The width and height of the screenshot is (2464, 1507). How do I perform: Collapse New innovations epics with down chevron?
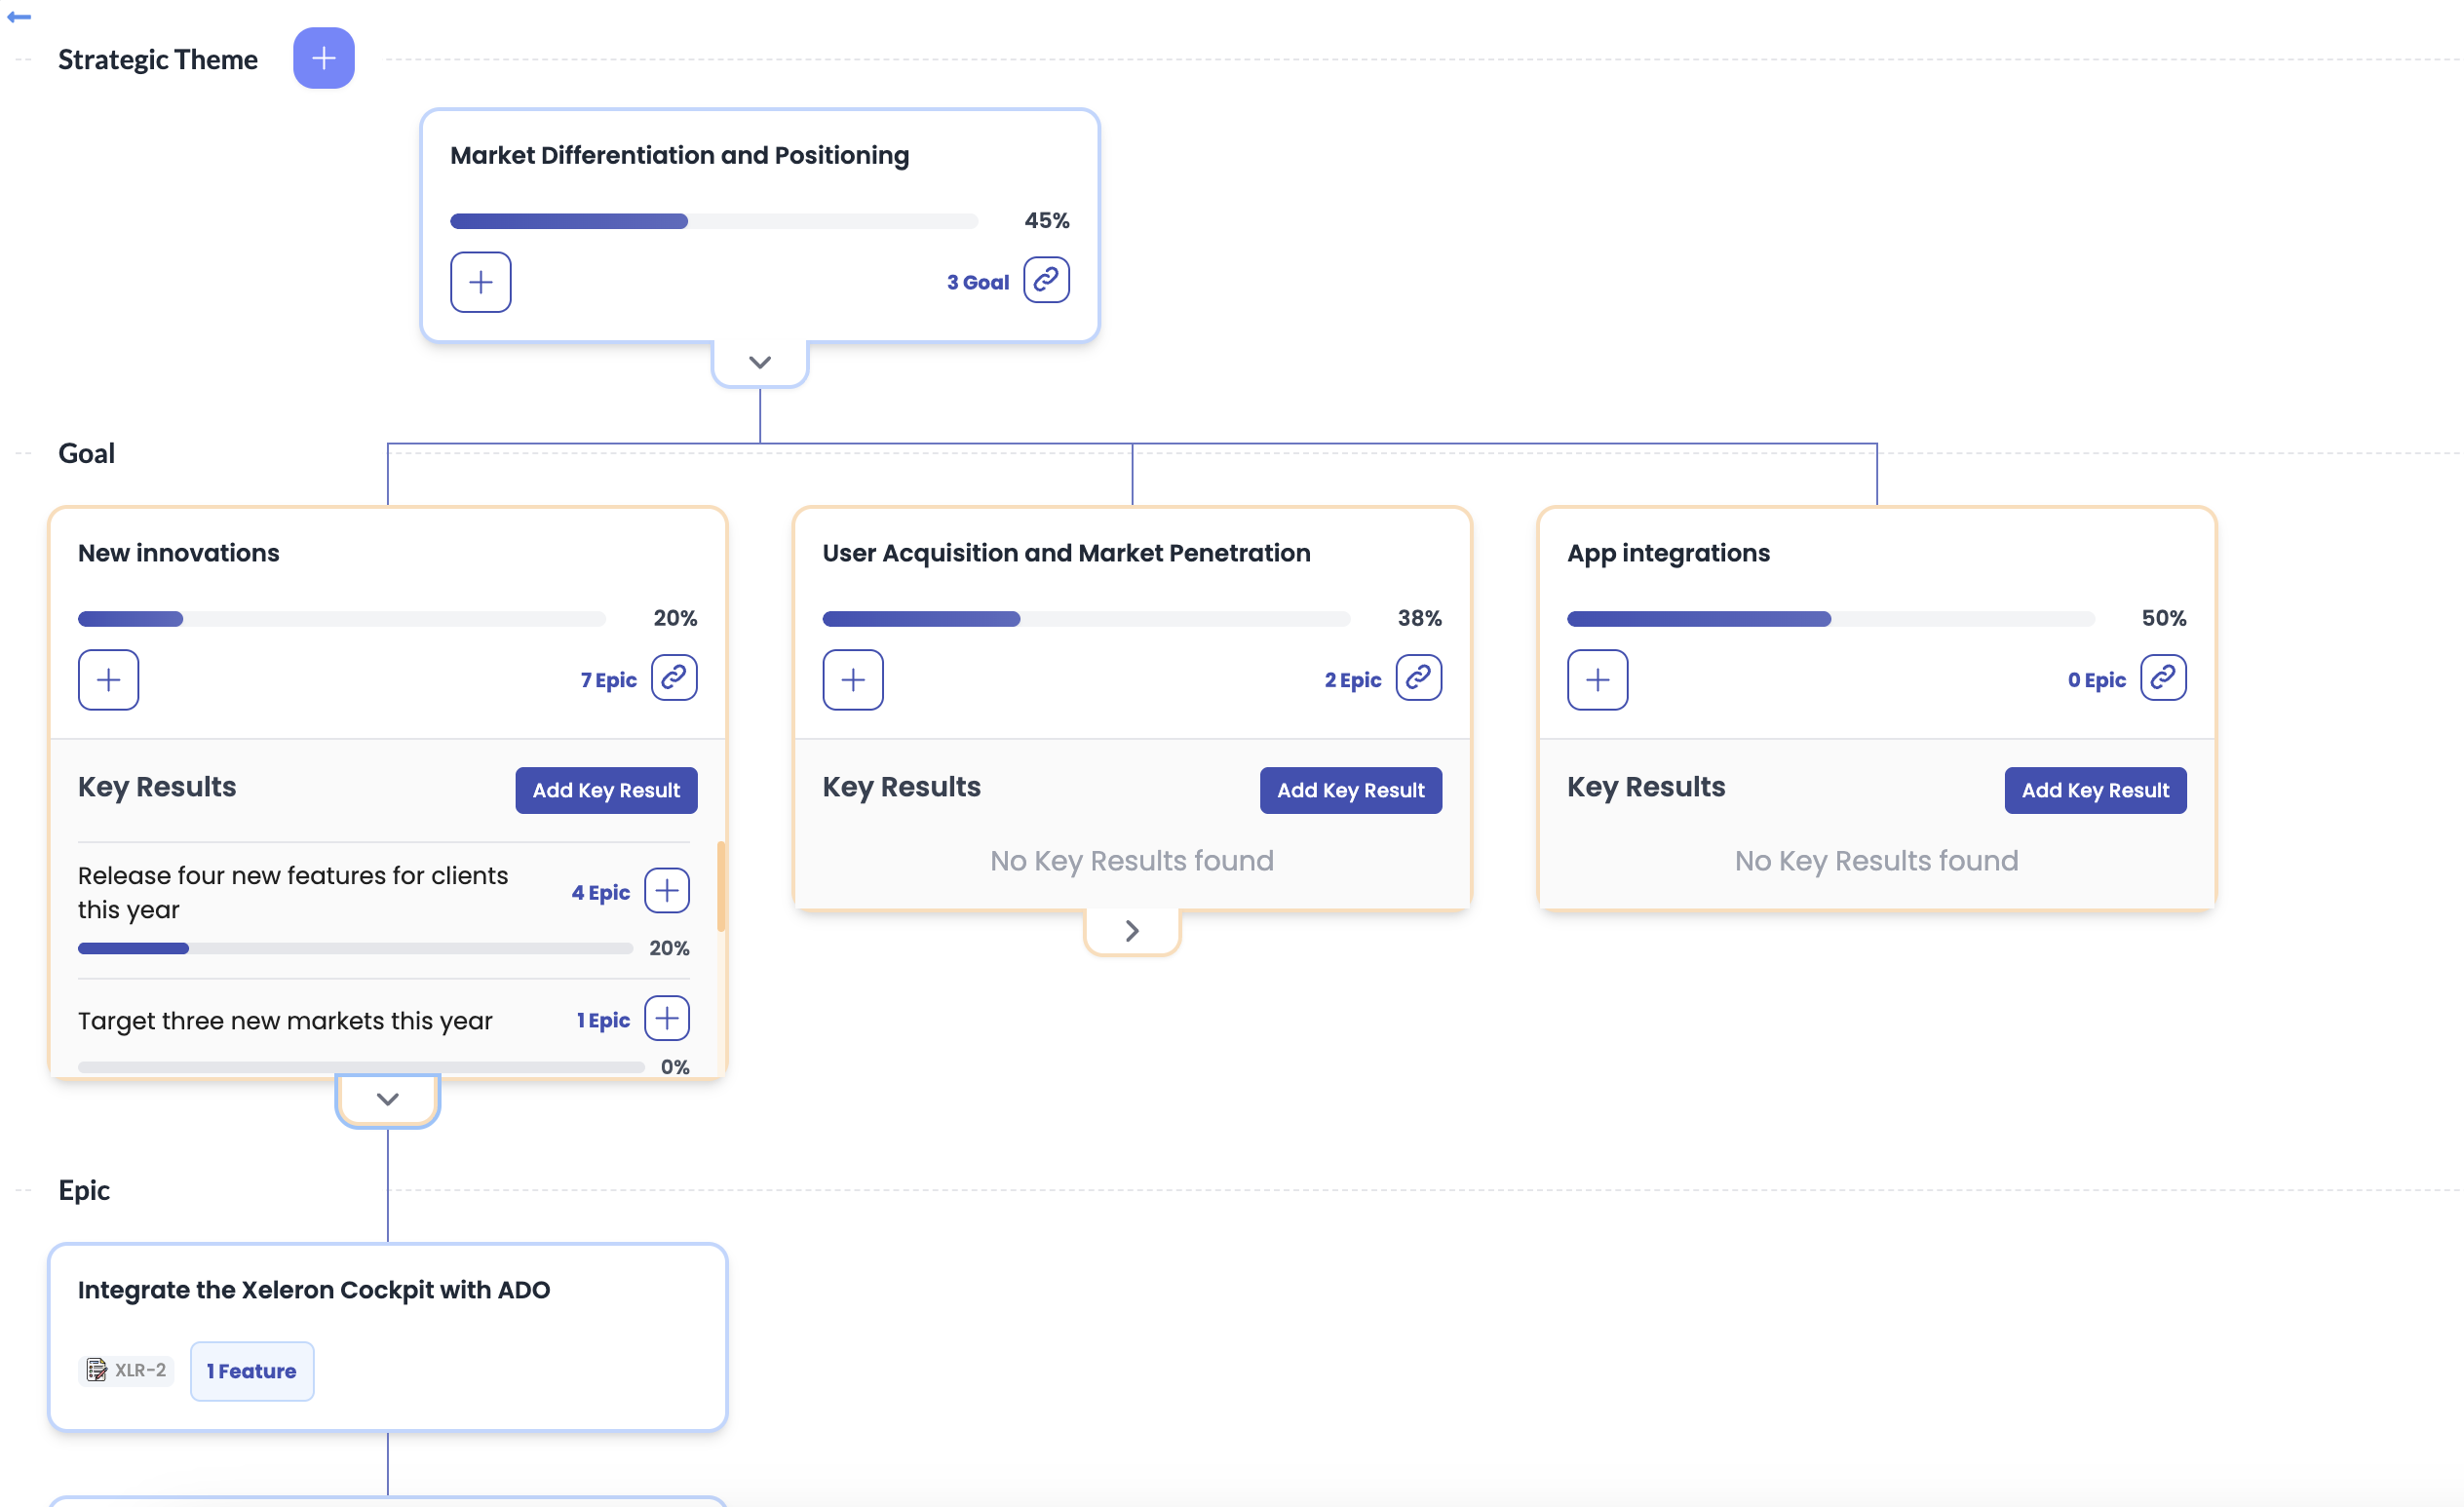coord(388,1100)
